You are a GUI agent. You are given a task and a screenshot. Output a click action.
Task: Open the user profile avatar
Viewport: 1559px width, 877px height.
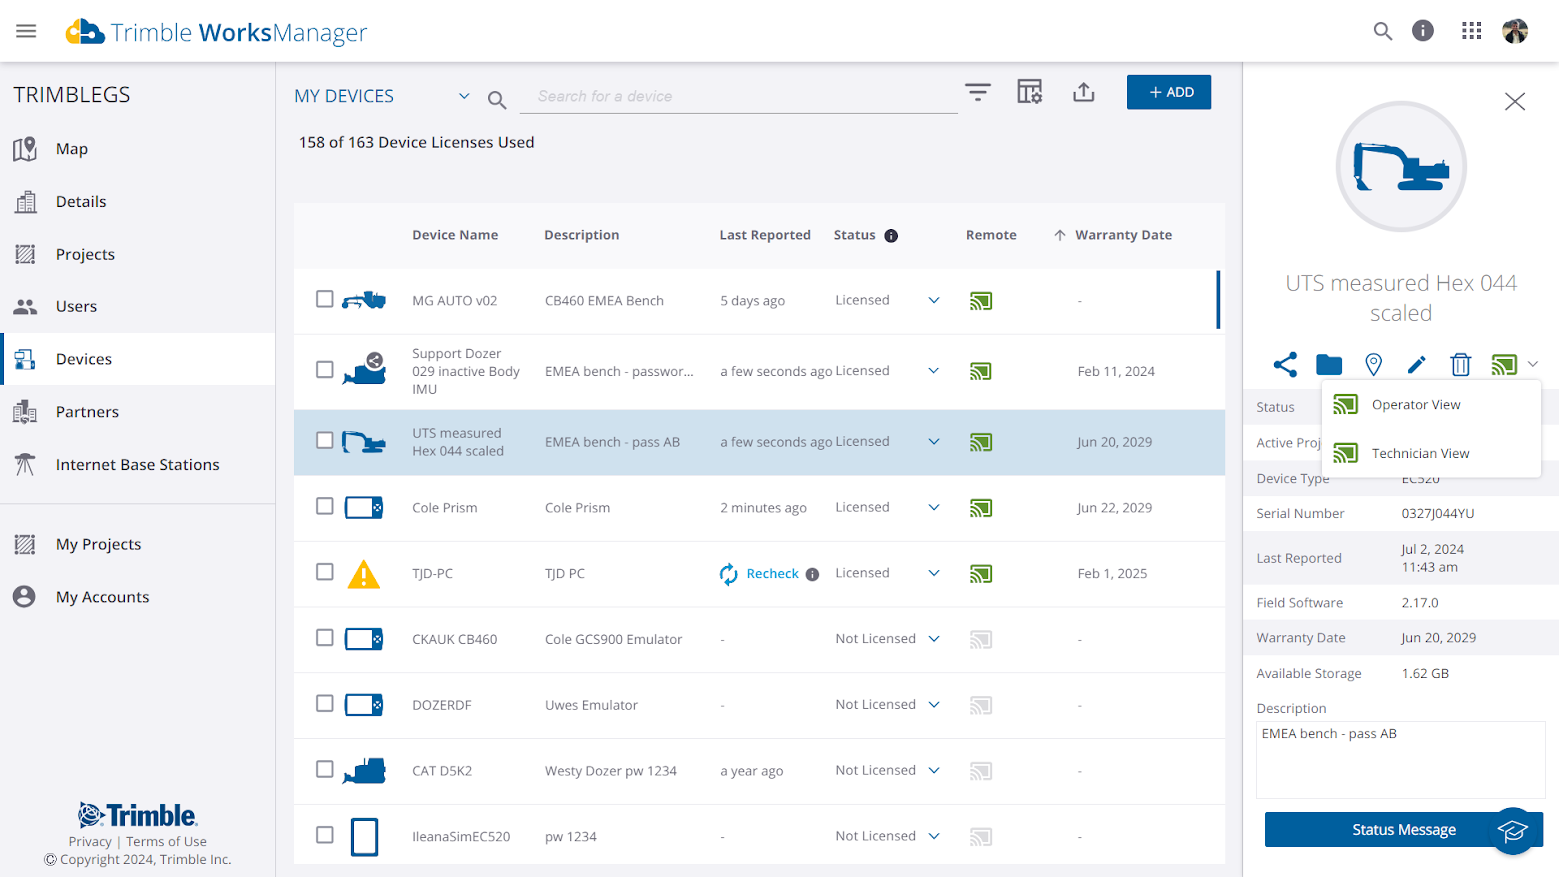click(x=1515, y=31)
